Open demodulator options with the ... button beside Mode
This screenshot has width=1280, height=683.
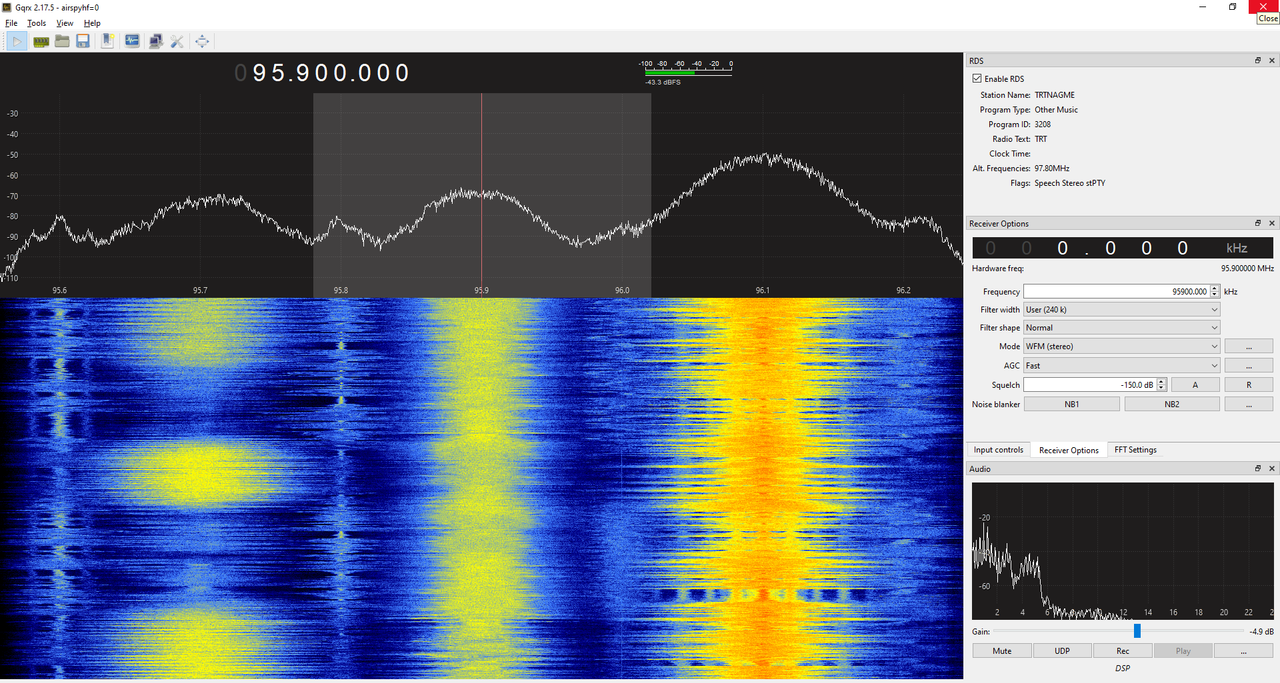point(1249,346)
